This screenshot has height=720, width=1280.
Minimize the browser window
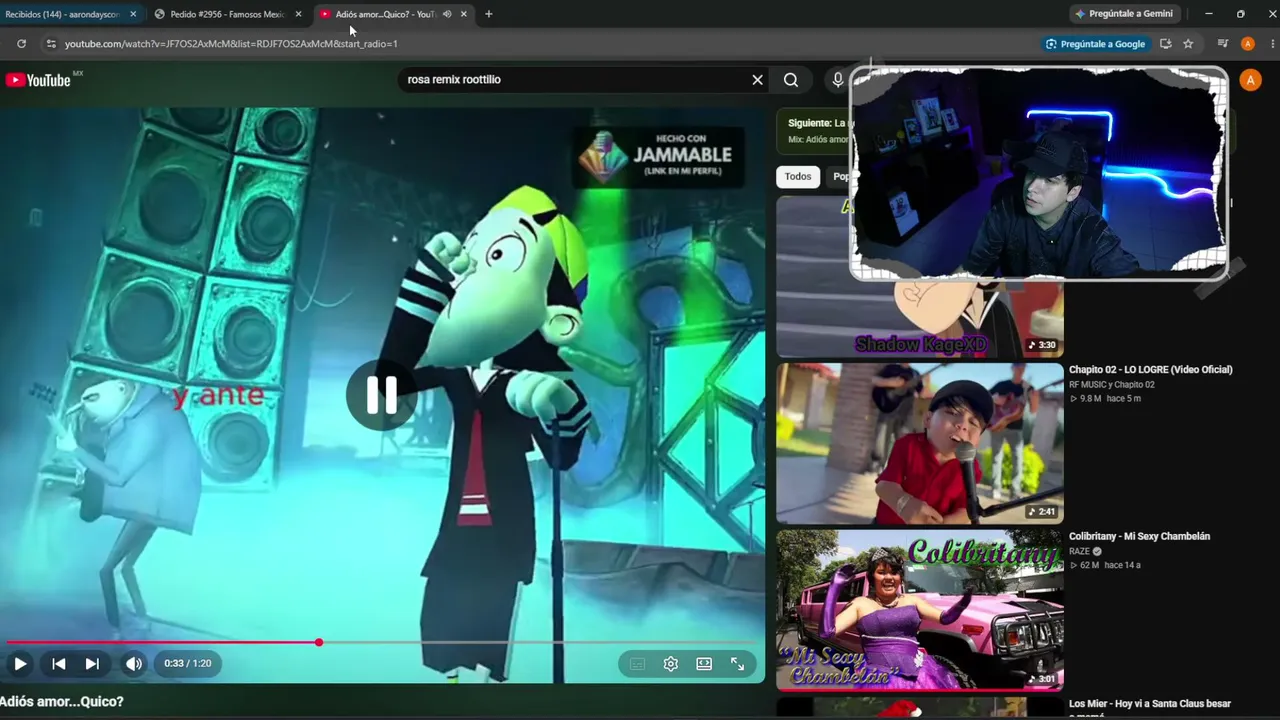coord(1208,14)
